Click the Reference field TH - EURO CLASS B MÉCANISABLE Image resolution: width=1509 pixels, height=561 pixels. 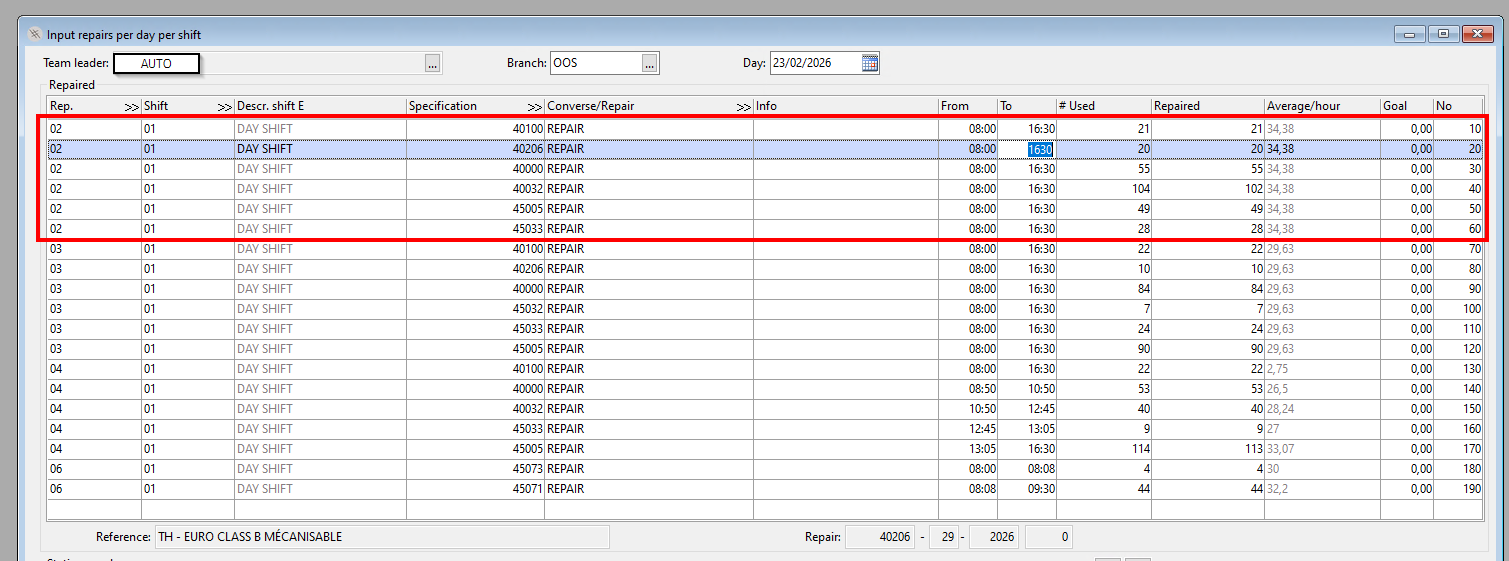(382, 537)
